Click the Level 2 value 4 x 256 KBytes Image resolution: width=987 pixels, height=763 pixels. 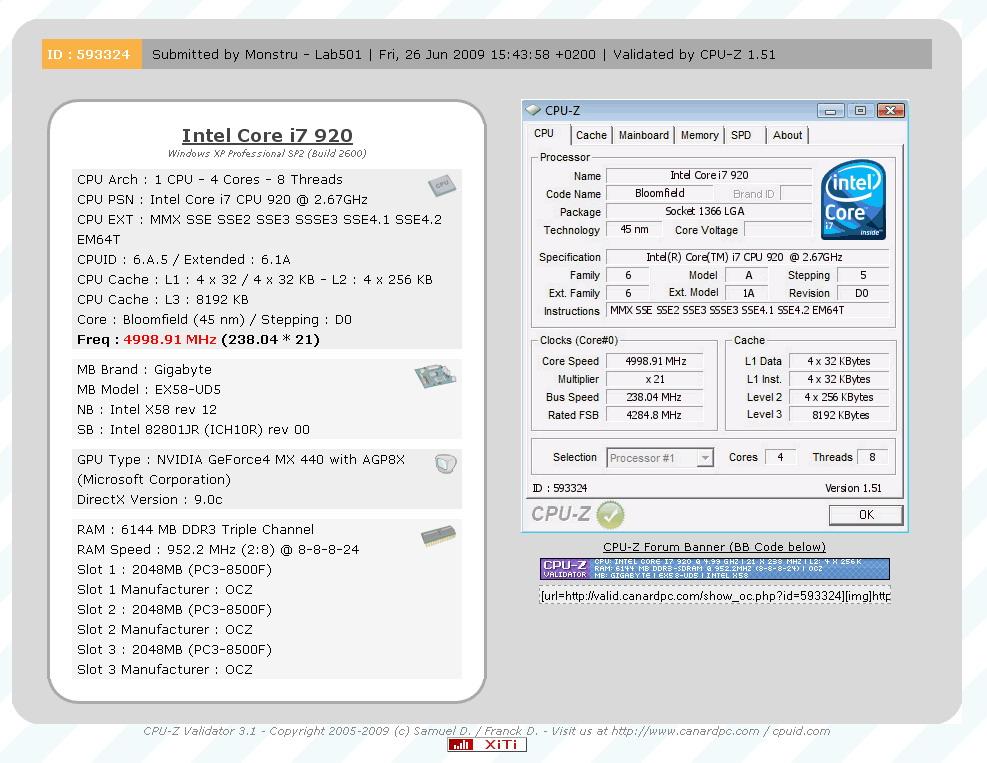(839, 397)
